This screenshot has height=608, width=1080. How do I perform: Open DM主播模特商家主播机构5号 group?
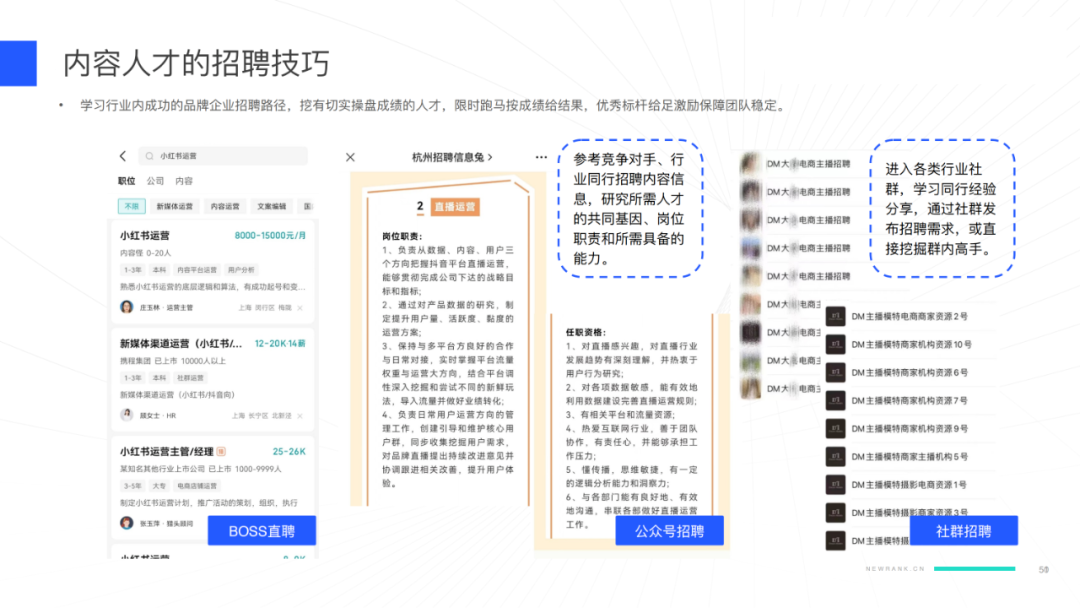[909, 457]
